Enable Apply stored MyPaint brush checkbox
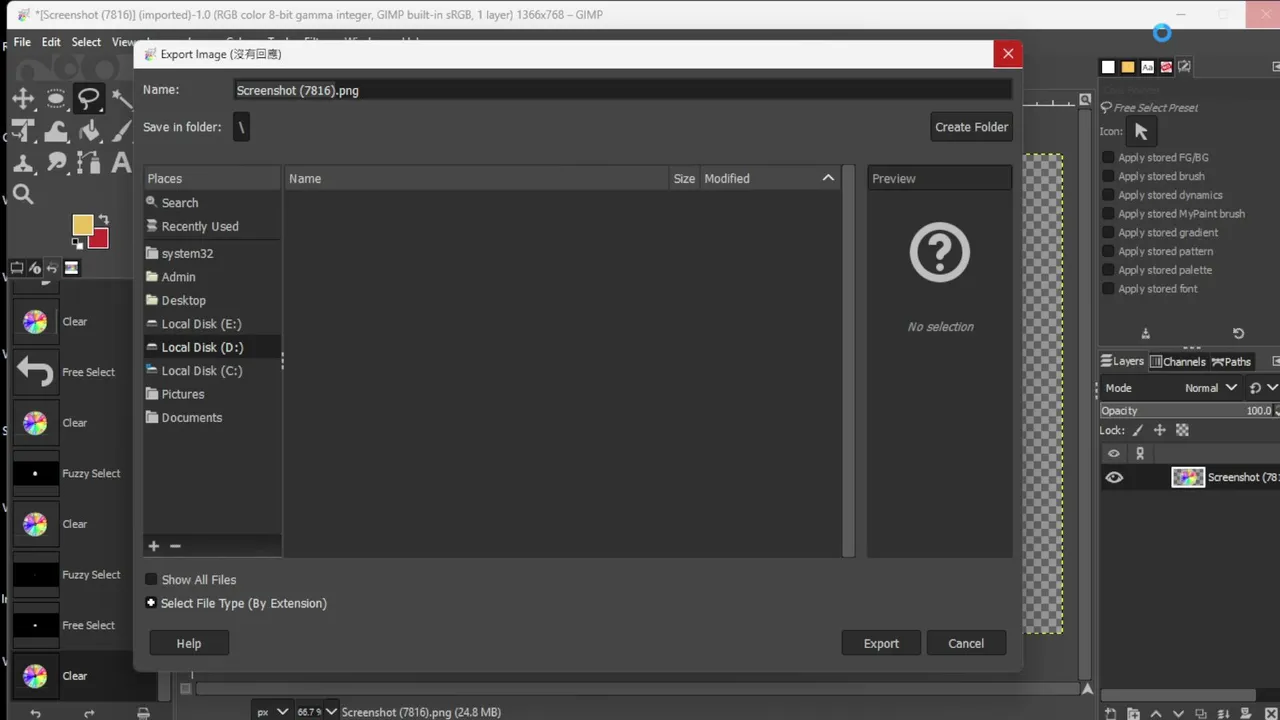 click(x=1108, y=214)
